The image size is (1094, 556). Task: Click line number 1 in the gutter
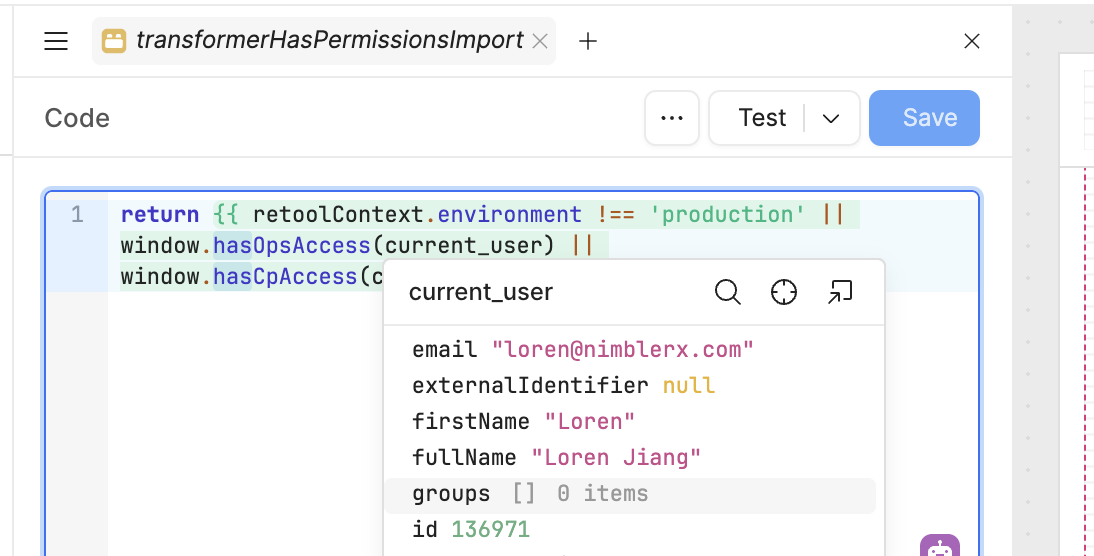click(x=77, y=215)
